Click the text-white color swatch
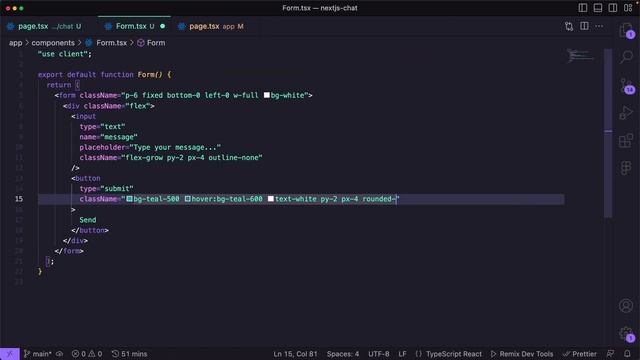Screen dimensions: 640x360 [271, 199]
